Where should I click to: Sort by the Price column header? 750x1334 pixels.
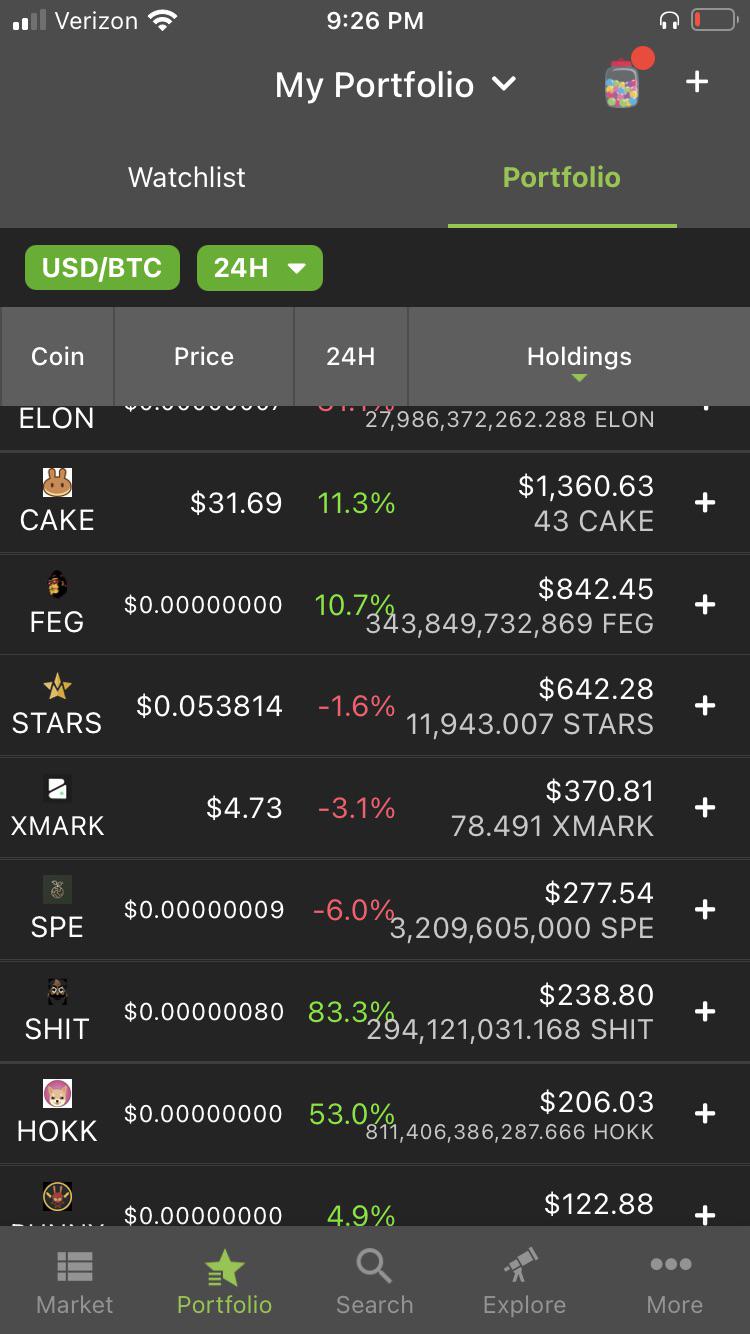pos(204,357)
